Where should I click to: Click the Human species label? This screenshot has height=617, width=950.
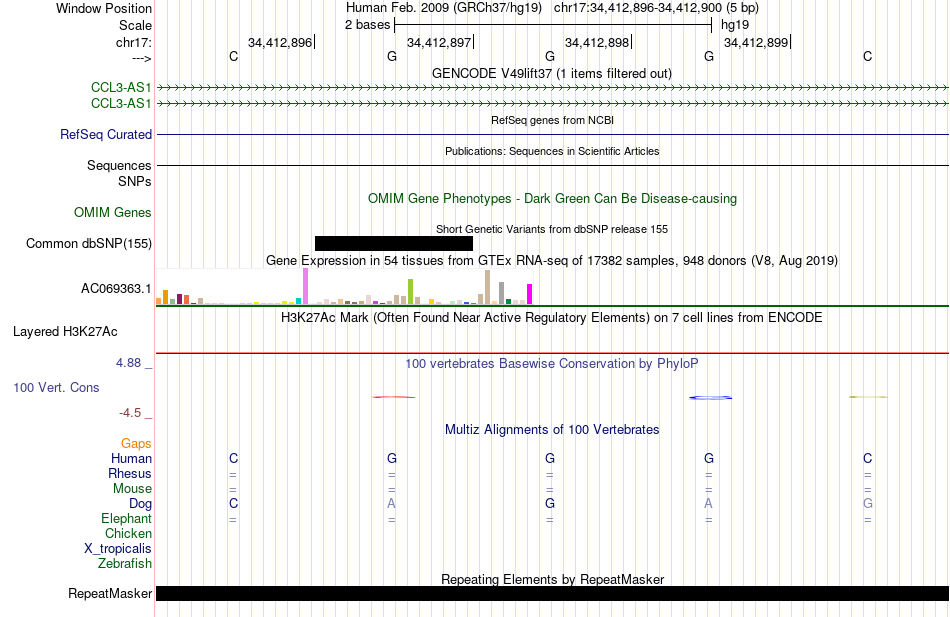(131, 459)
